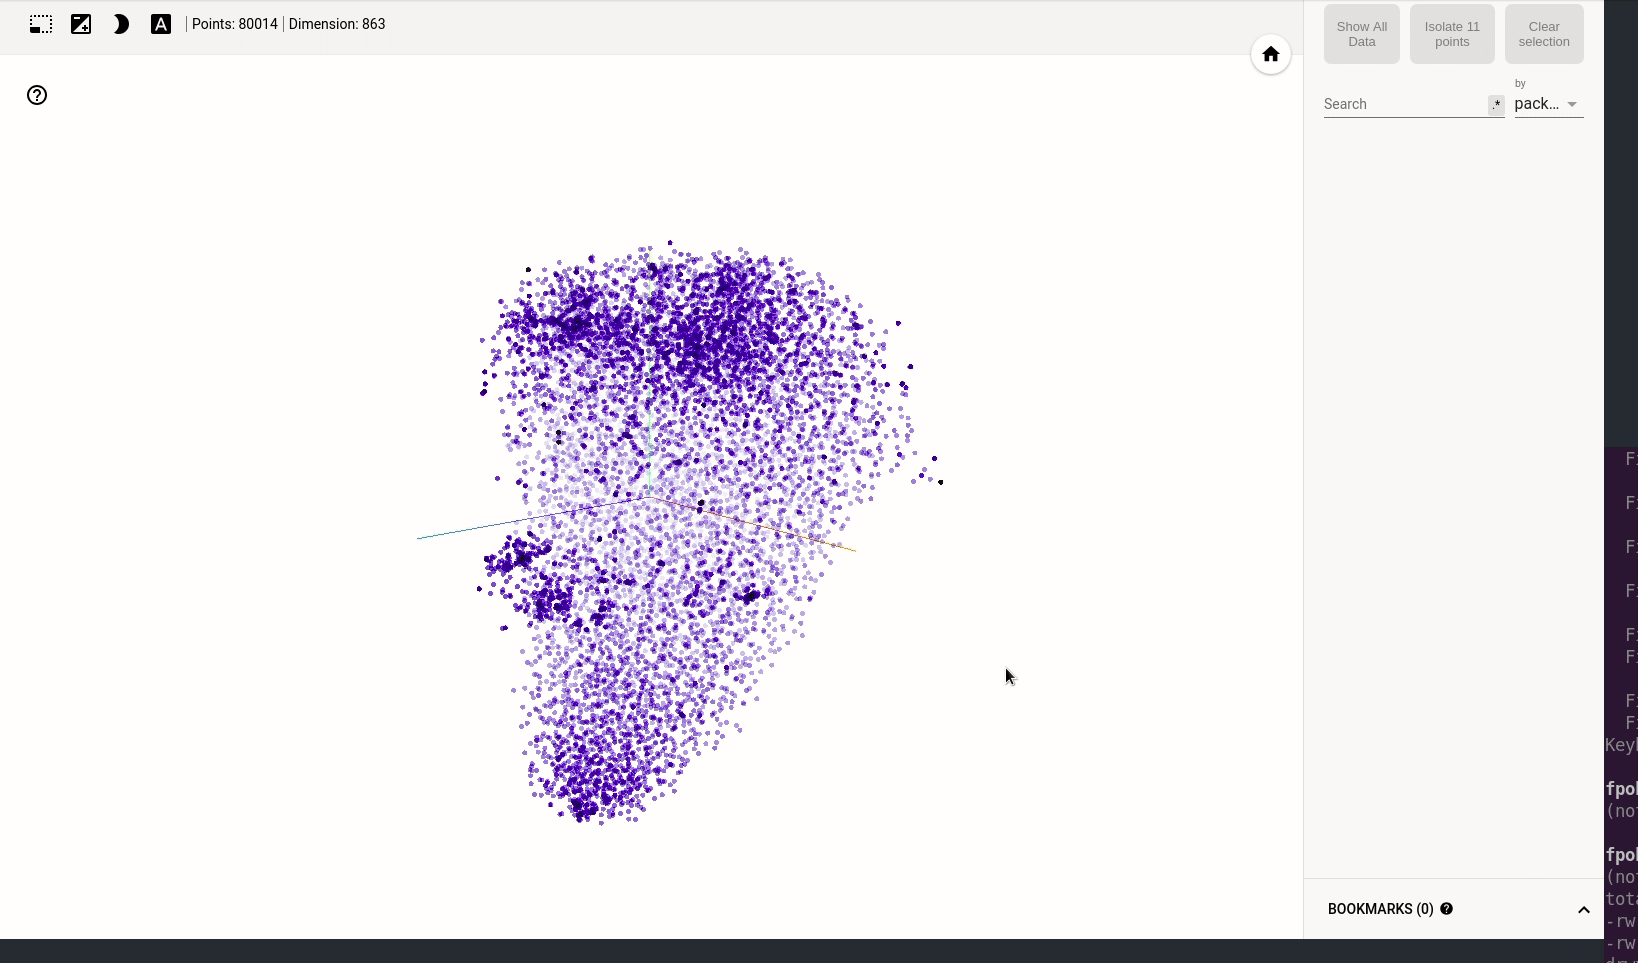
Task: Toggle the regex search option
Action: 1496,104
